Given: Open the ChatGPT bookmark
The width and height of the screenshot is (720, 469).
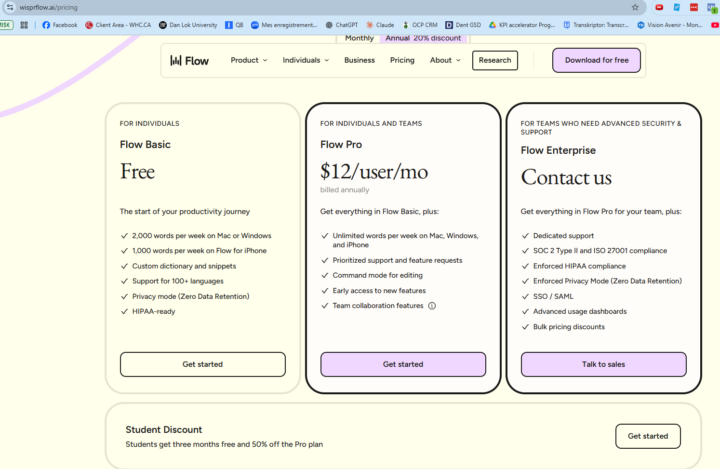Looking at the screenshot, I should [x=340, y=25].
